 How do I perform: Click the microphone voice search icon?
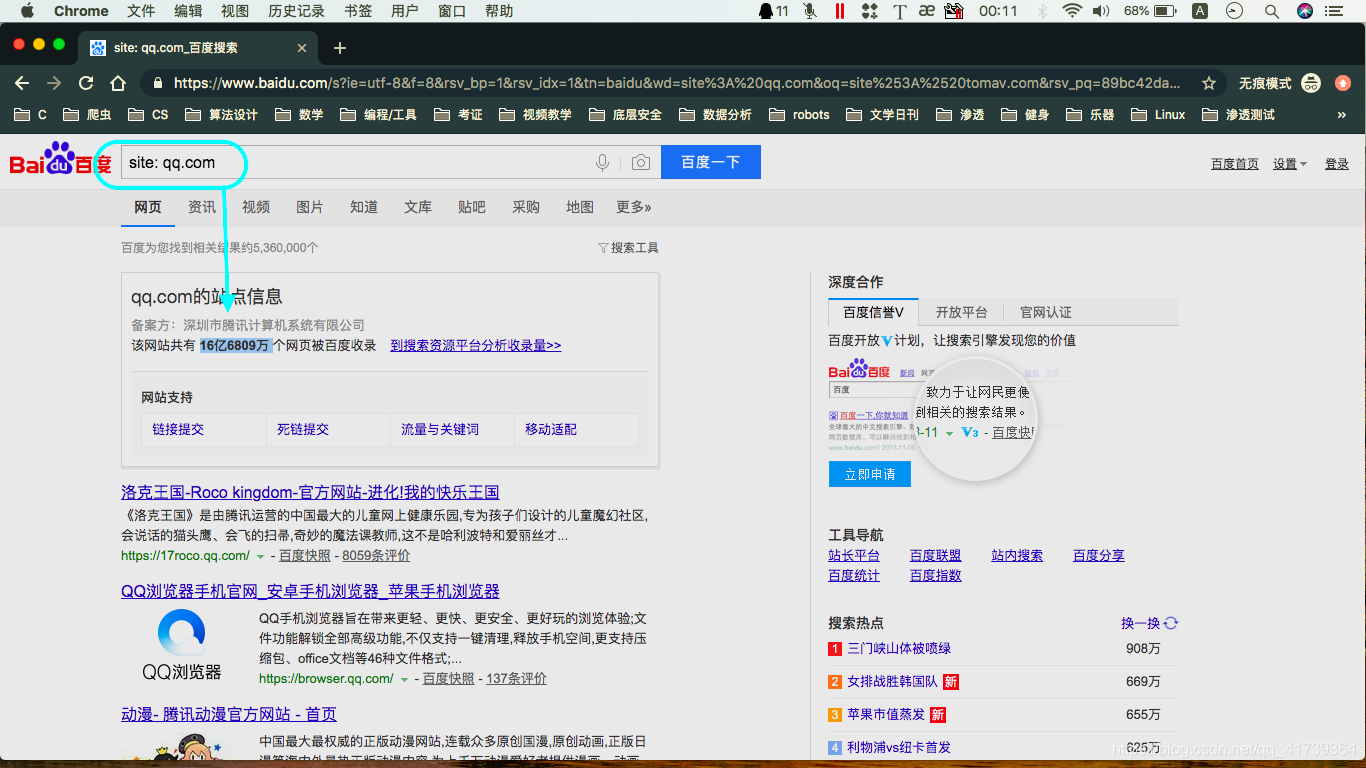click(x=602, y=162)
